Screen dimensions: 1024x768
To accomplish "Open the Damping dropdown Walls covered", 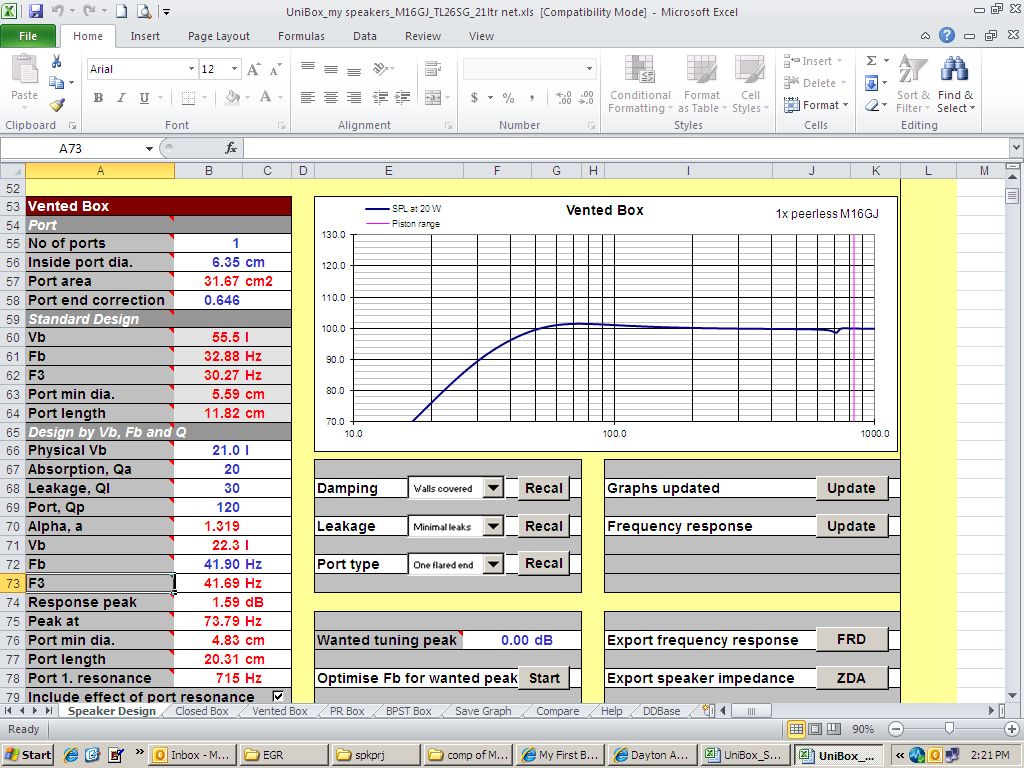I will [x=494, y=488].
